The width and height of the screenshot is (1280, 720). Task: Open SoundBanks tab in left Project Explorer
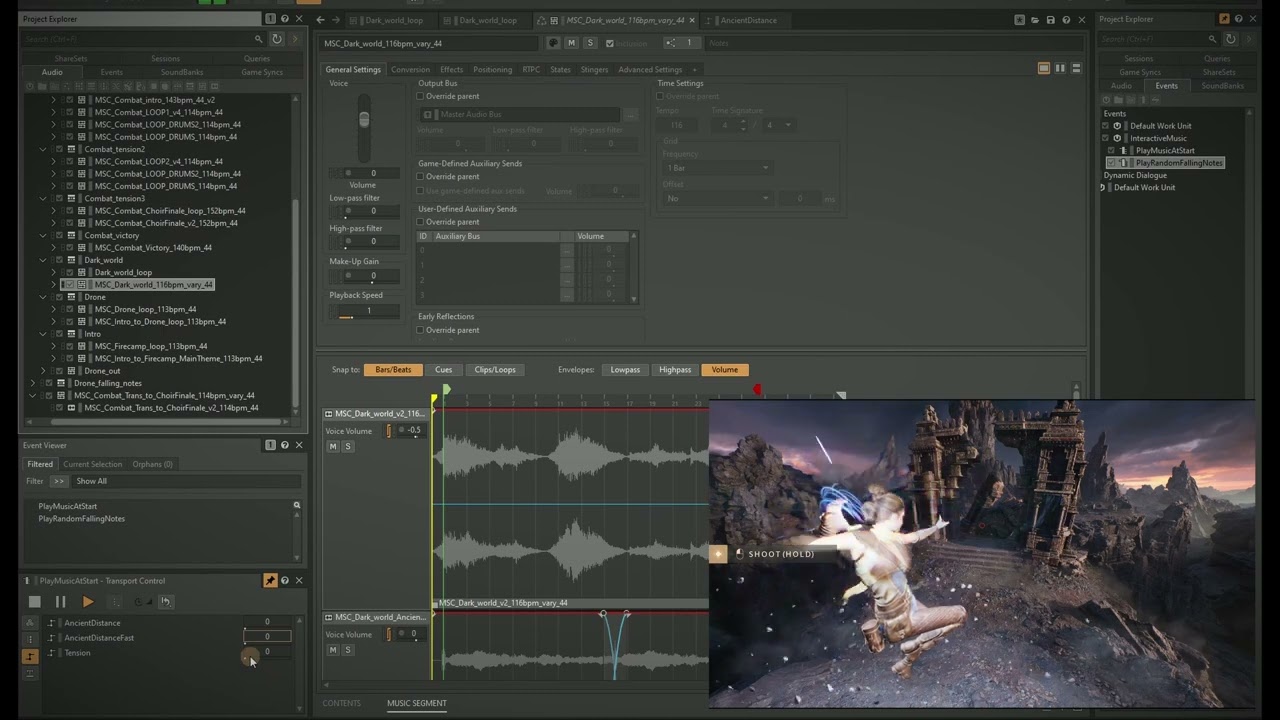click(182, 72)
